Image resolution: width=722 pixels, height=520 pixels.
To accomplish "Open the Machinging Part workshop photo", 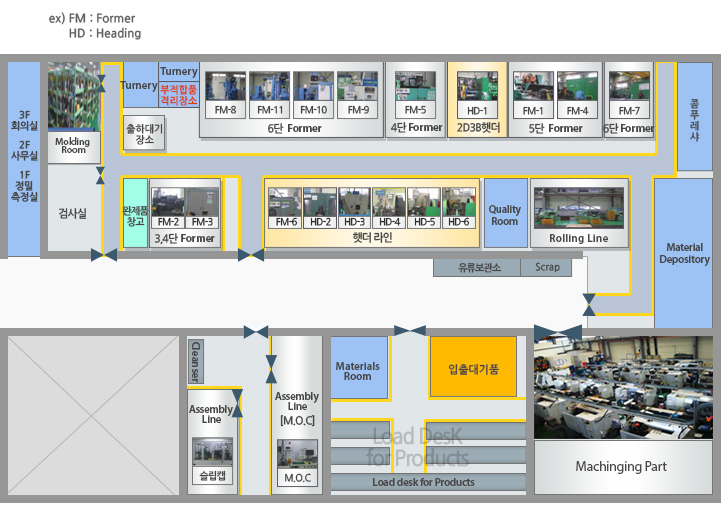I will 623,387.
